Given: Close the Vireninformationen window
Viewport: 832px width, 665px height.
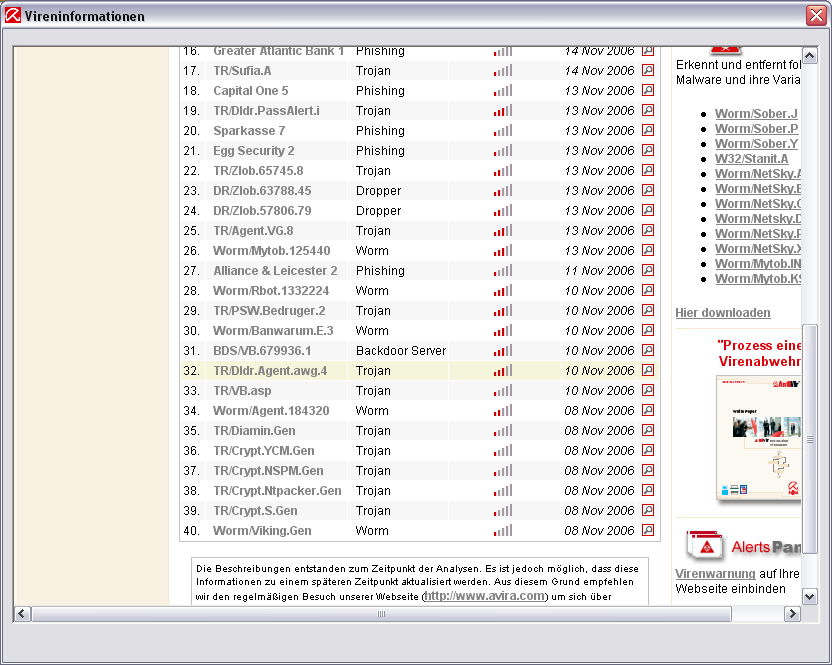Looking at the screenshot, I should pyautogui.click(x=815, y=16).
